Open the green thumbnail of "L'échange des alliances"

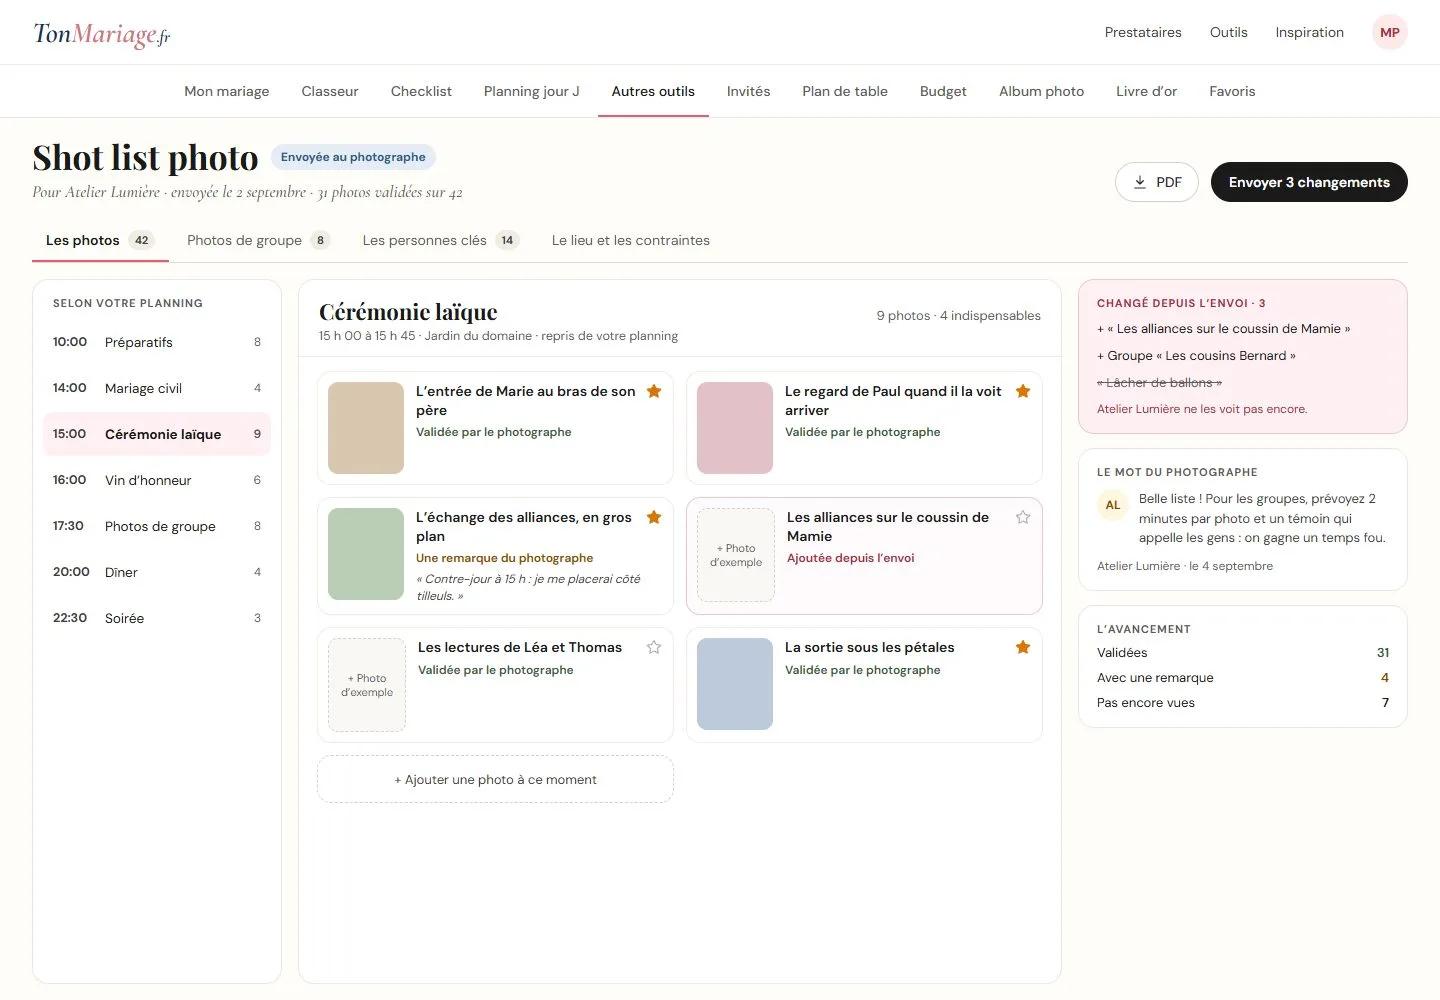(x=366, y=554)
